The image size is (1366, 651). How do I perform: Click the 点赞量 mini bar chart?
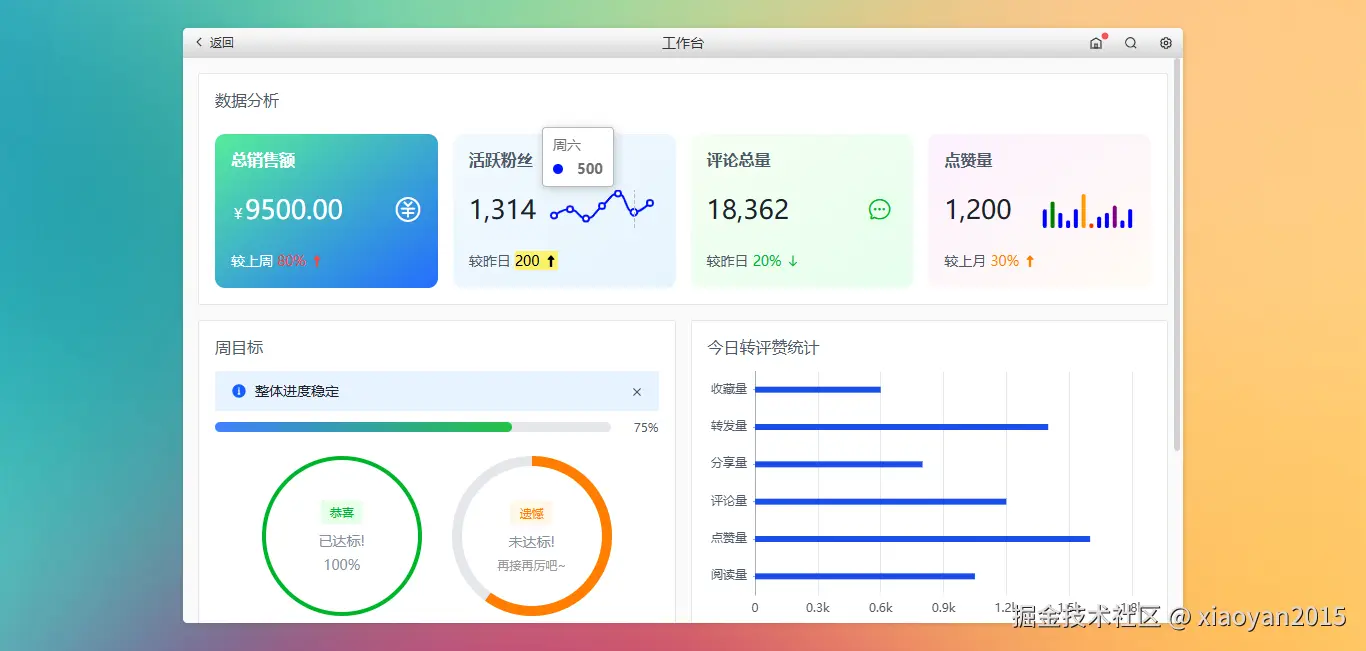1087,211
